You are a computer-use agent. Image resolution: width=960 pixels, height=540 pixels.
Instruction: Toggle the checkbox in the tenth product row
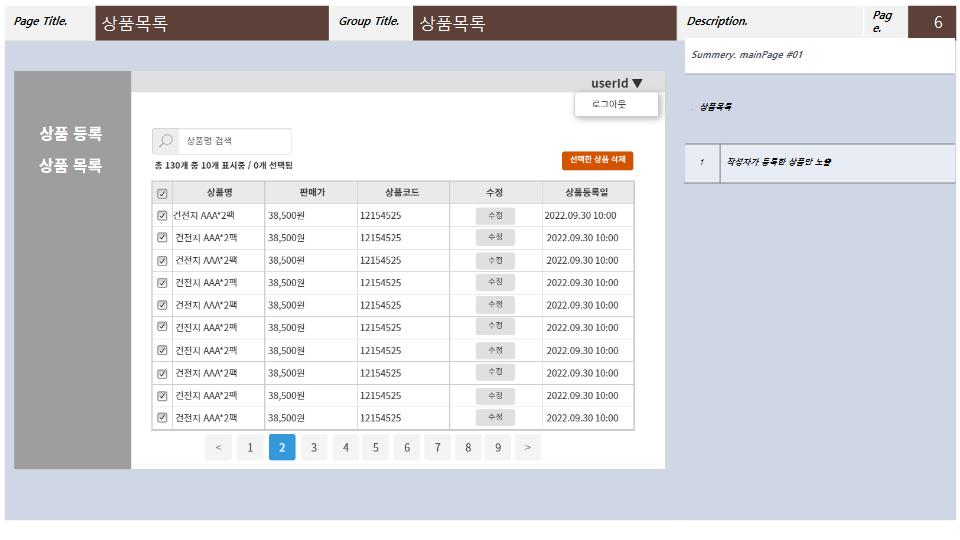(162, 418)
